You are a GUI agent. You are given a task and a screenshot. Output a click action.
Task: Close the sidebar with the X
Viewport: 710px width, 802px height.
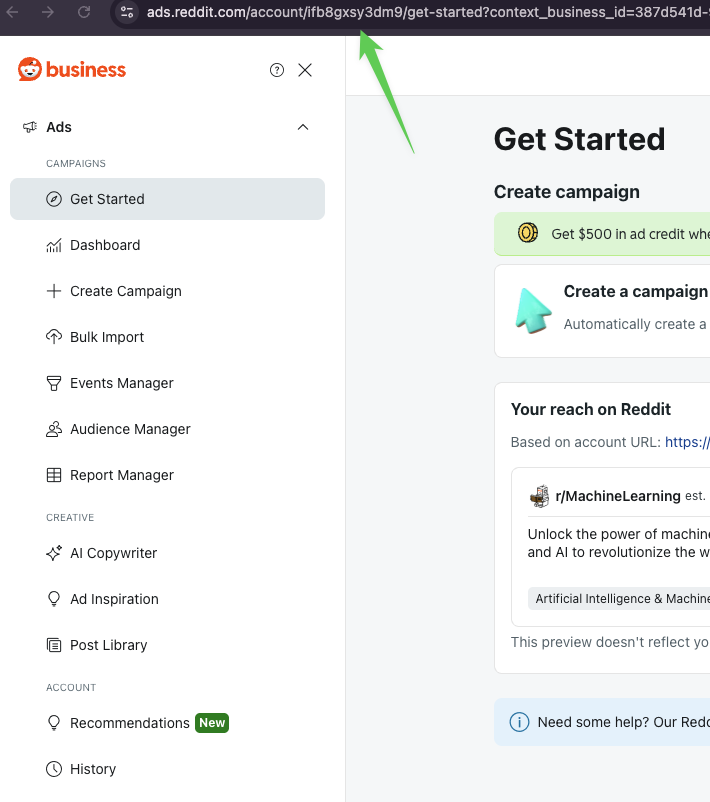click(x=305, y=70)
